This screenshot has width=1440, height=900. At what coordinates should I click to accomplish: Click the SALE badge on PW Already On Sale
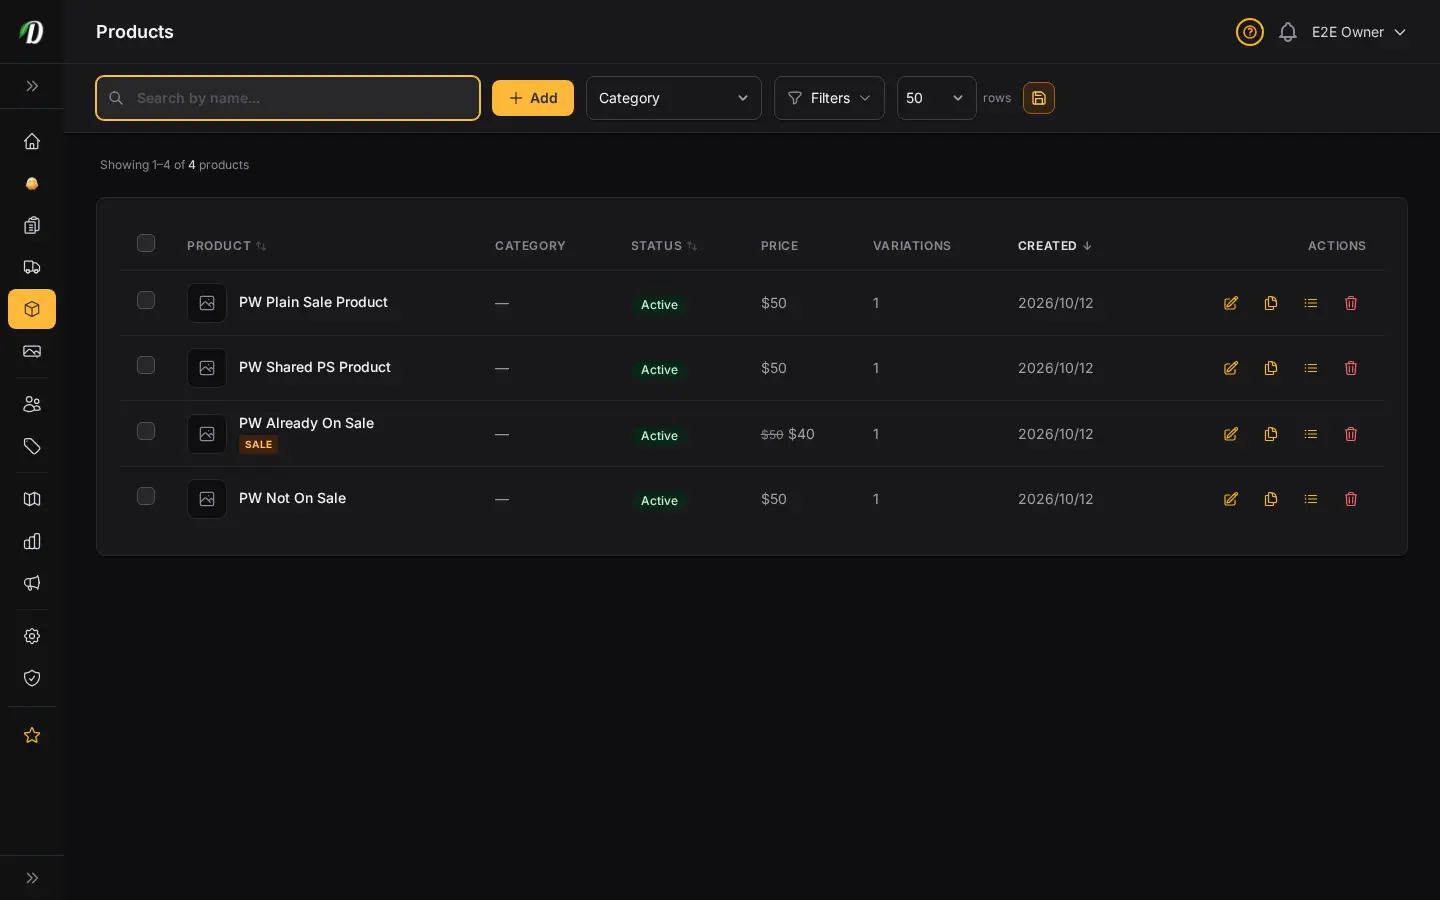[x=259, y=445]
